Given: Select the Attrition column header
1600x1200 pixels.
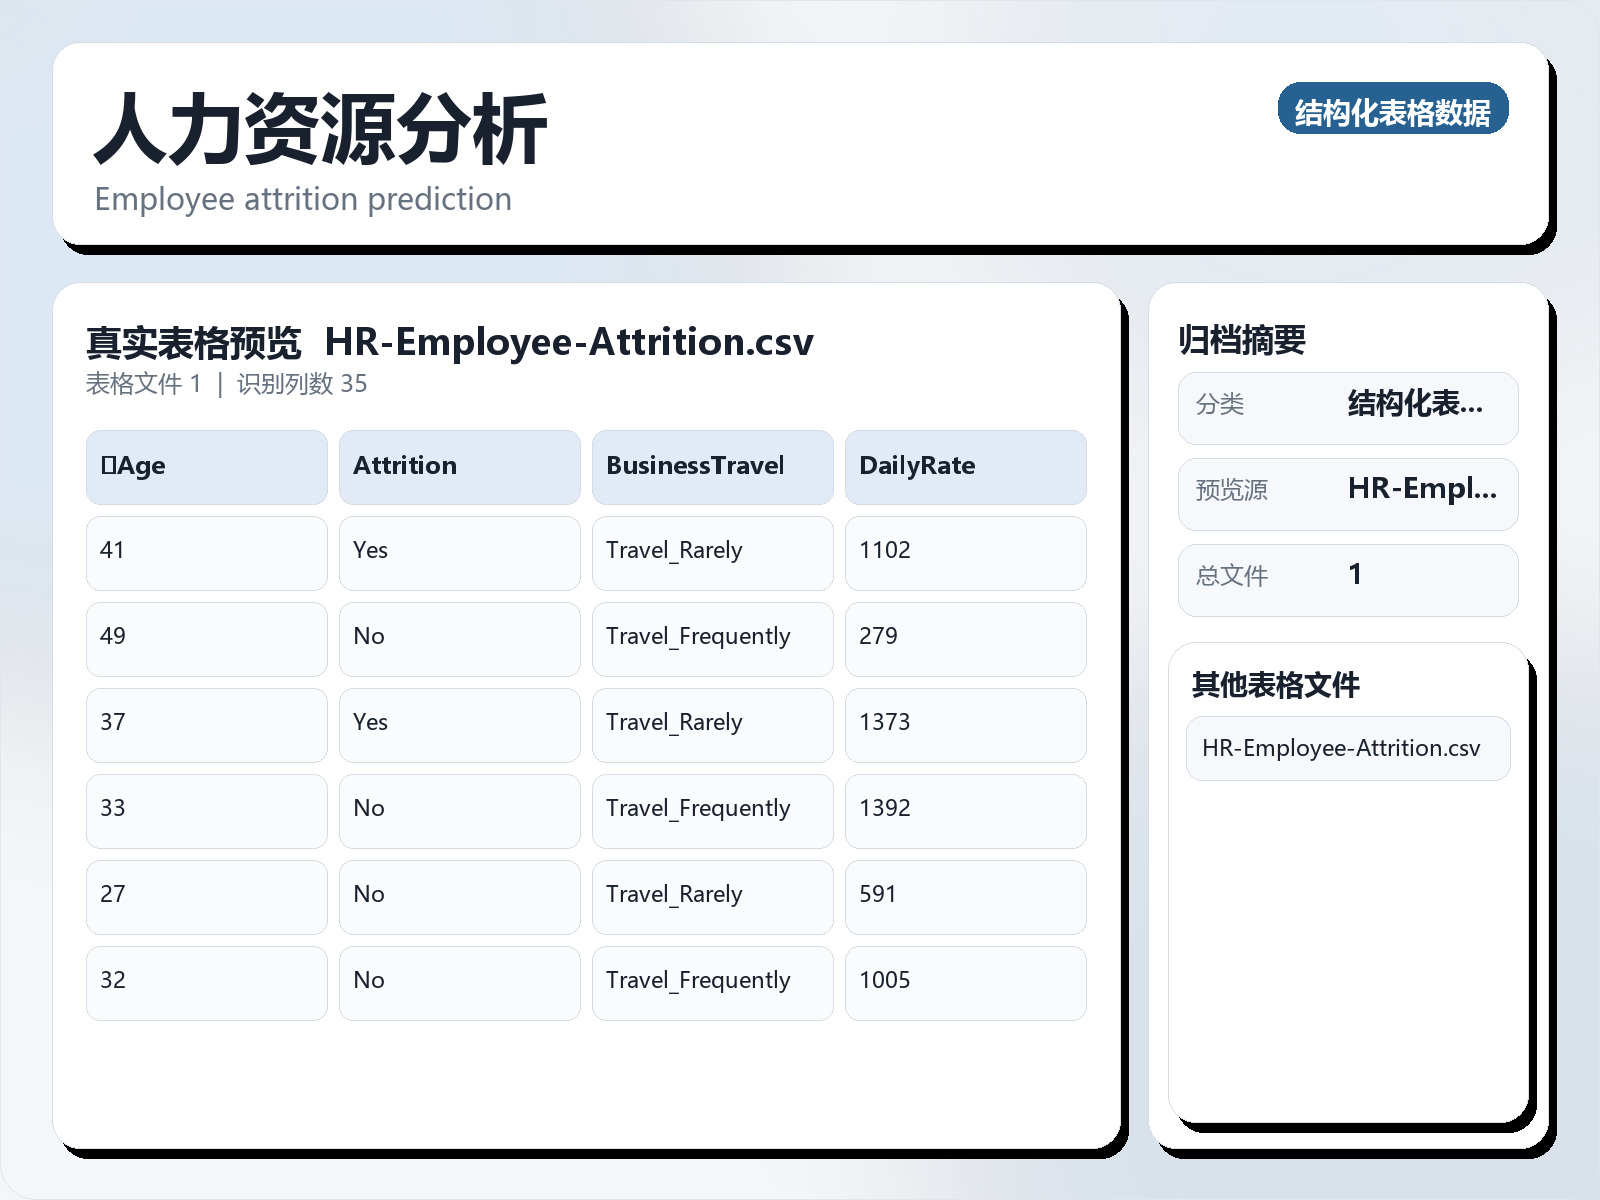Looking at the screenshot, I should pyautogui.click(x=459, y=466).
